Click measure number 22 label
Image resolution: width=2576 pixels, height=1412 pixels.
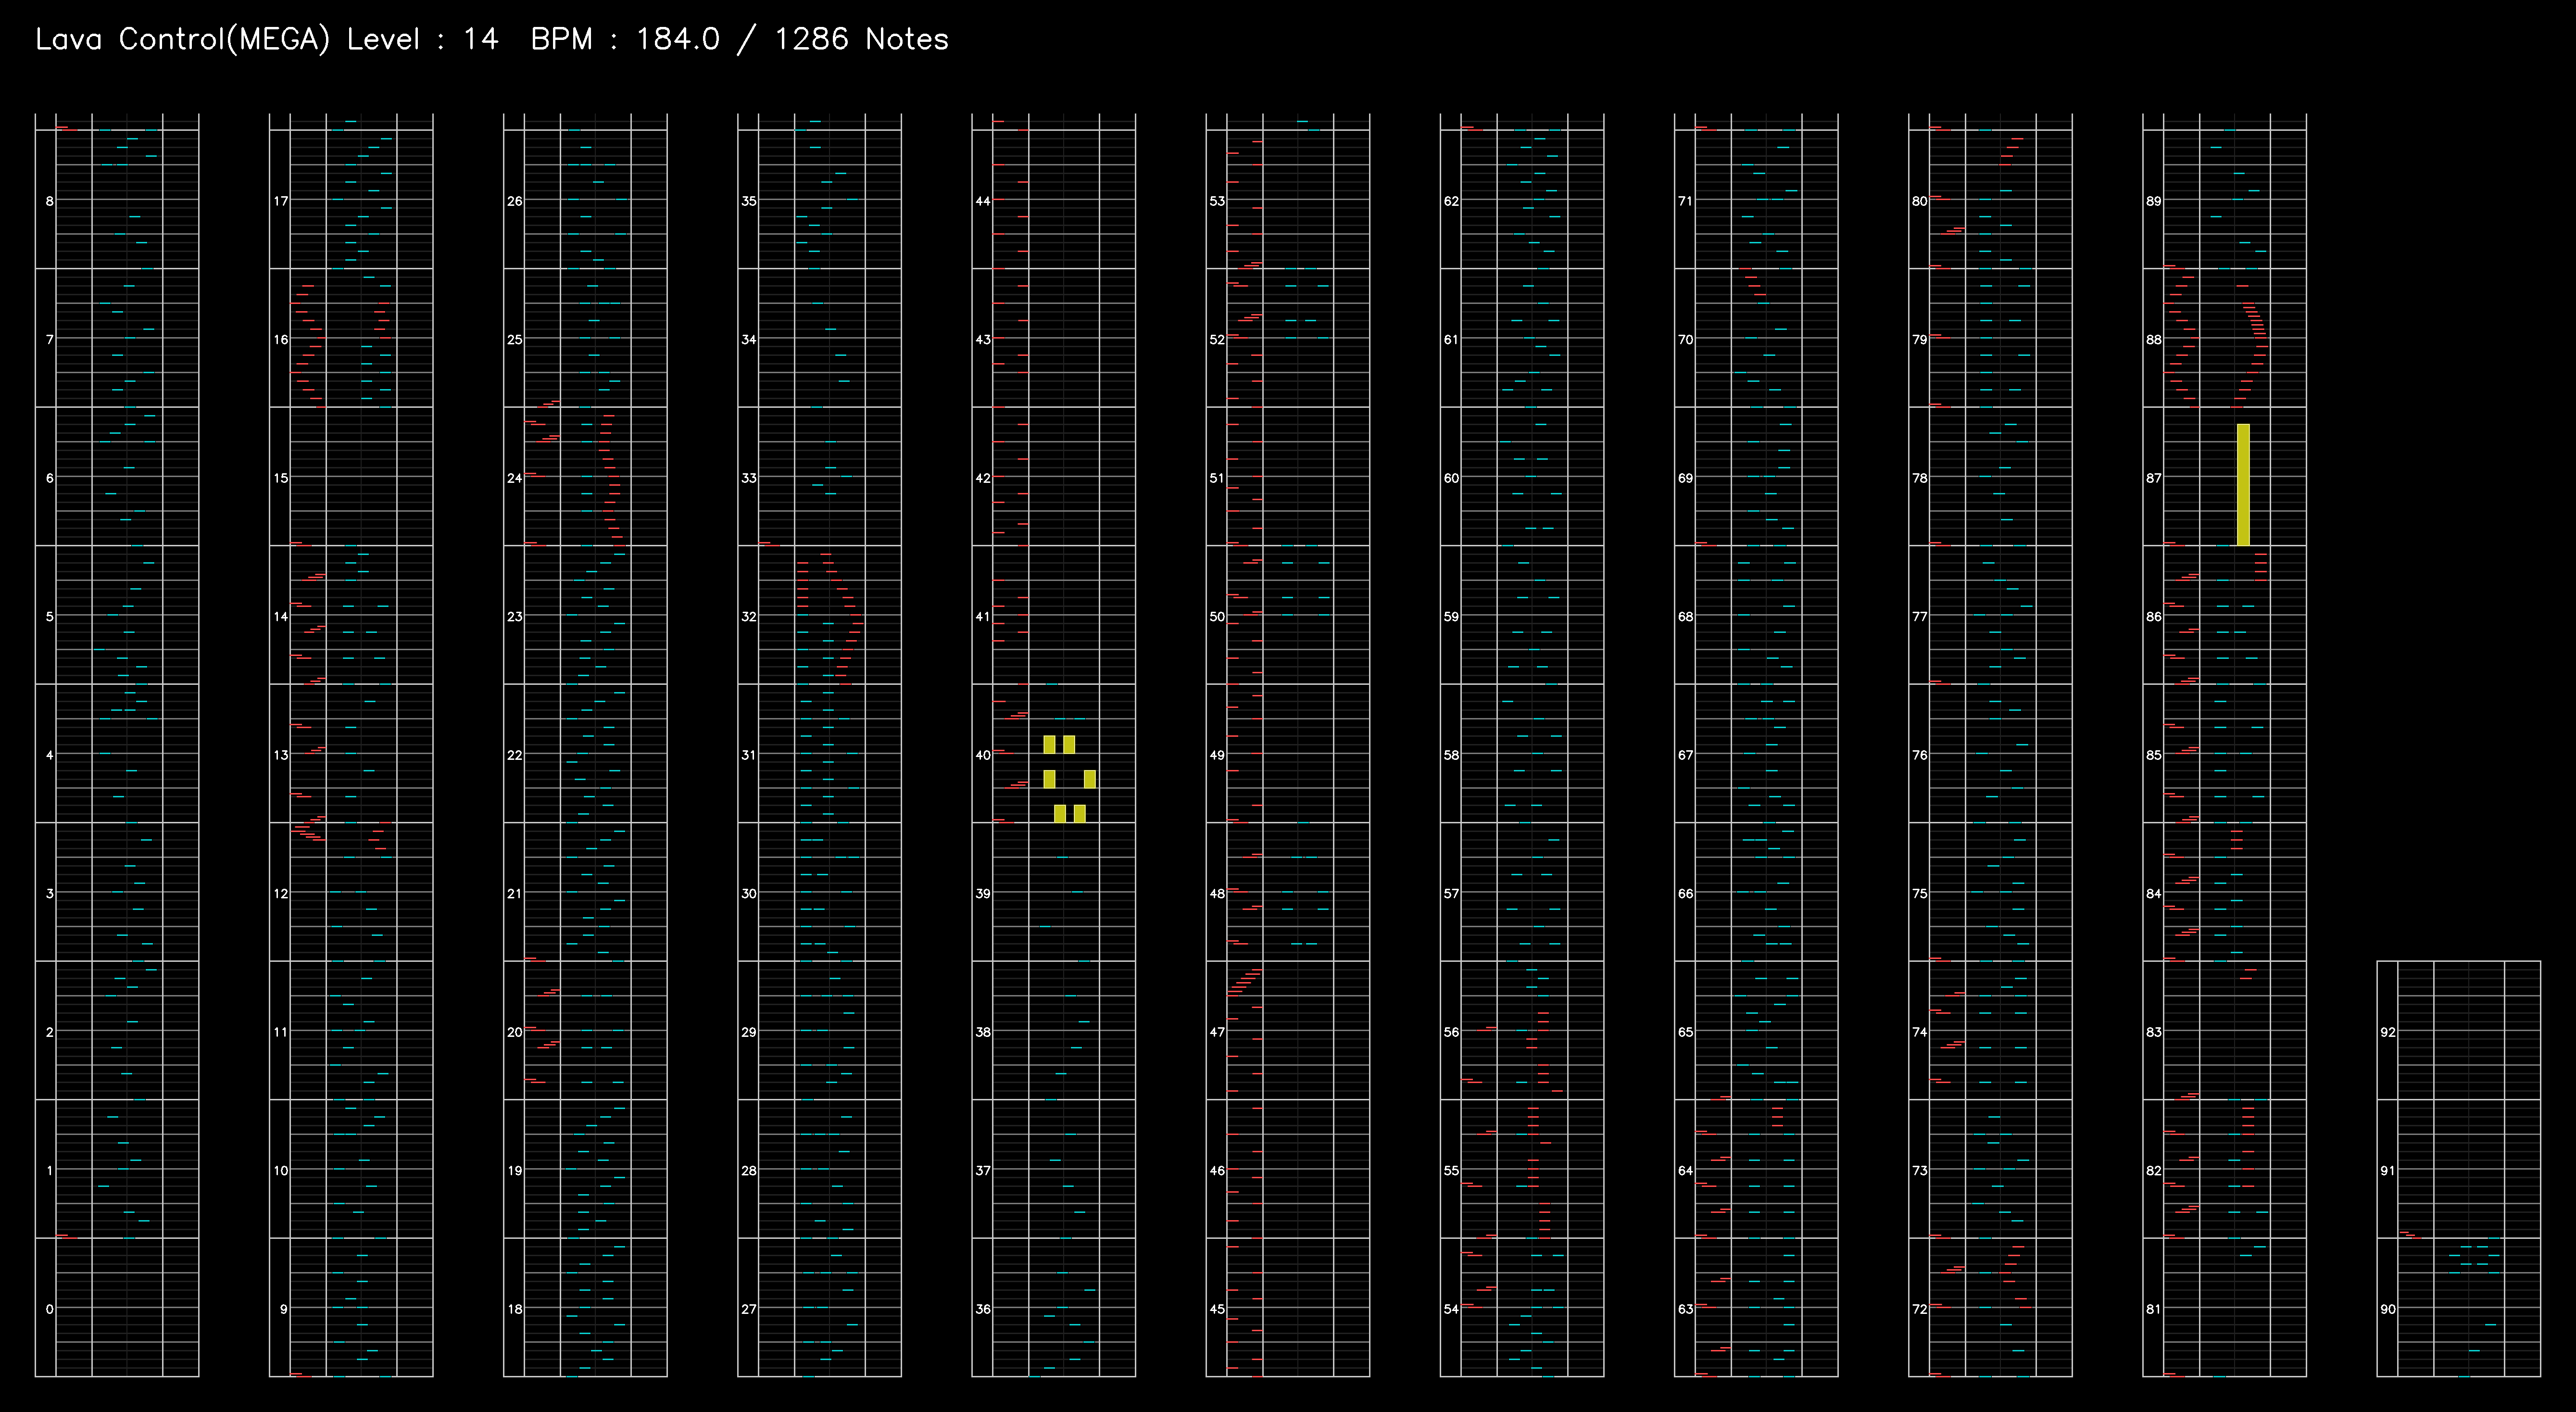point(515,755)
